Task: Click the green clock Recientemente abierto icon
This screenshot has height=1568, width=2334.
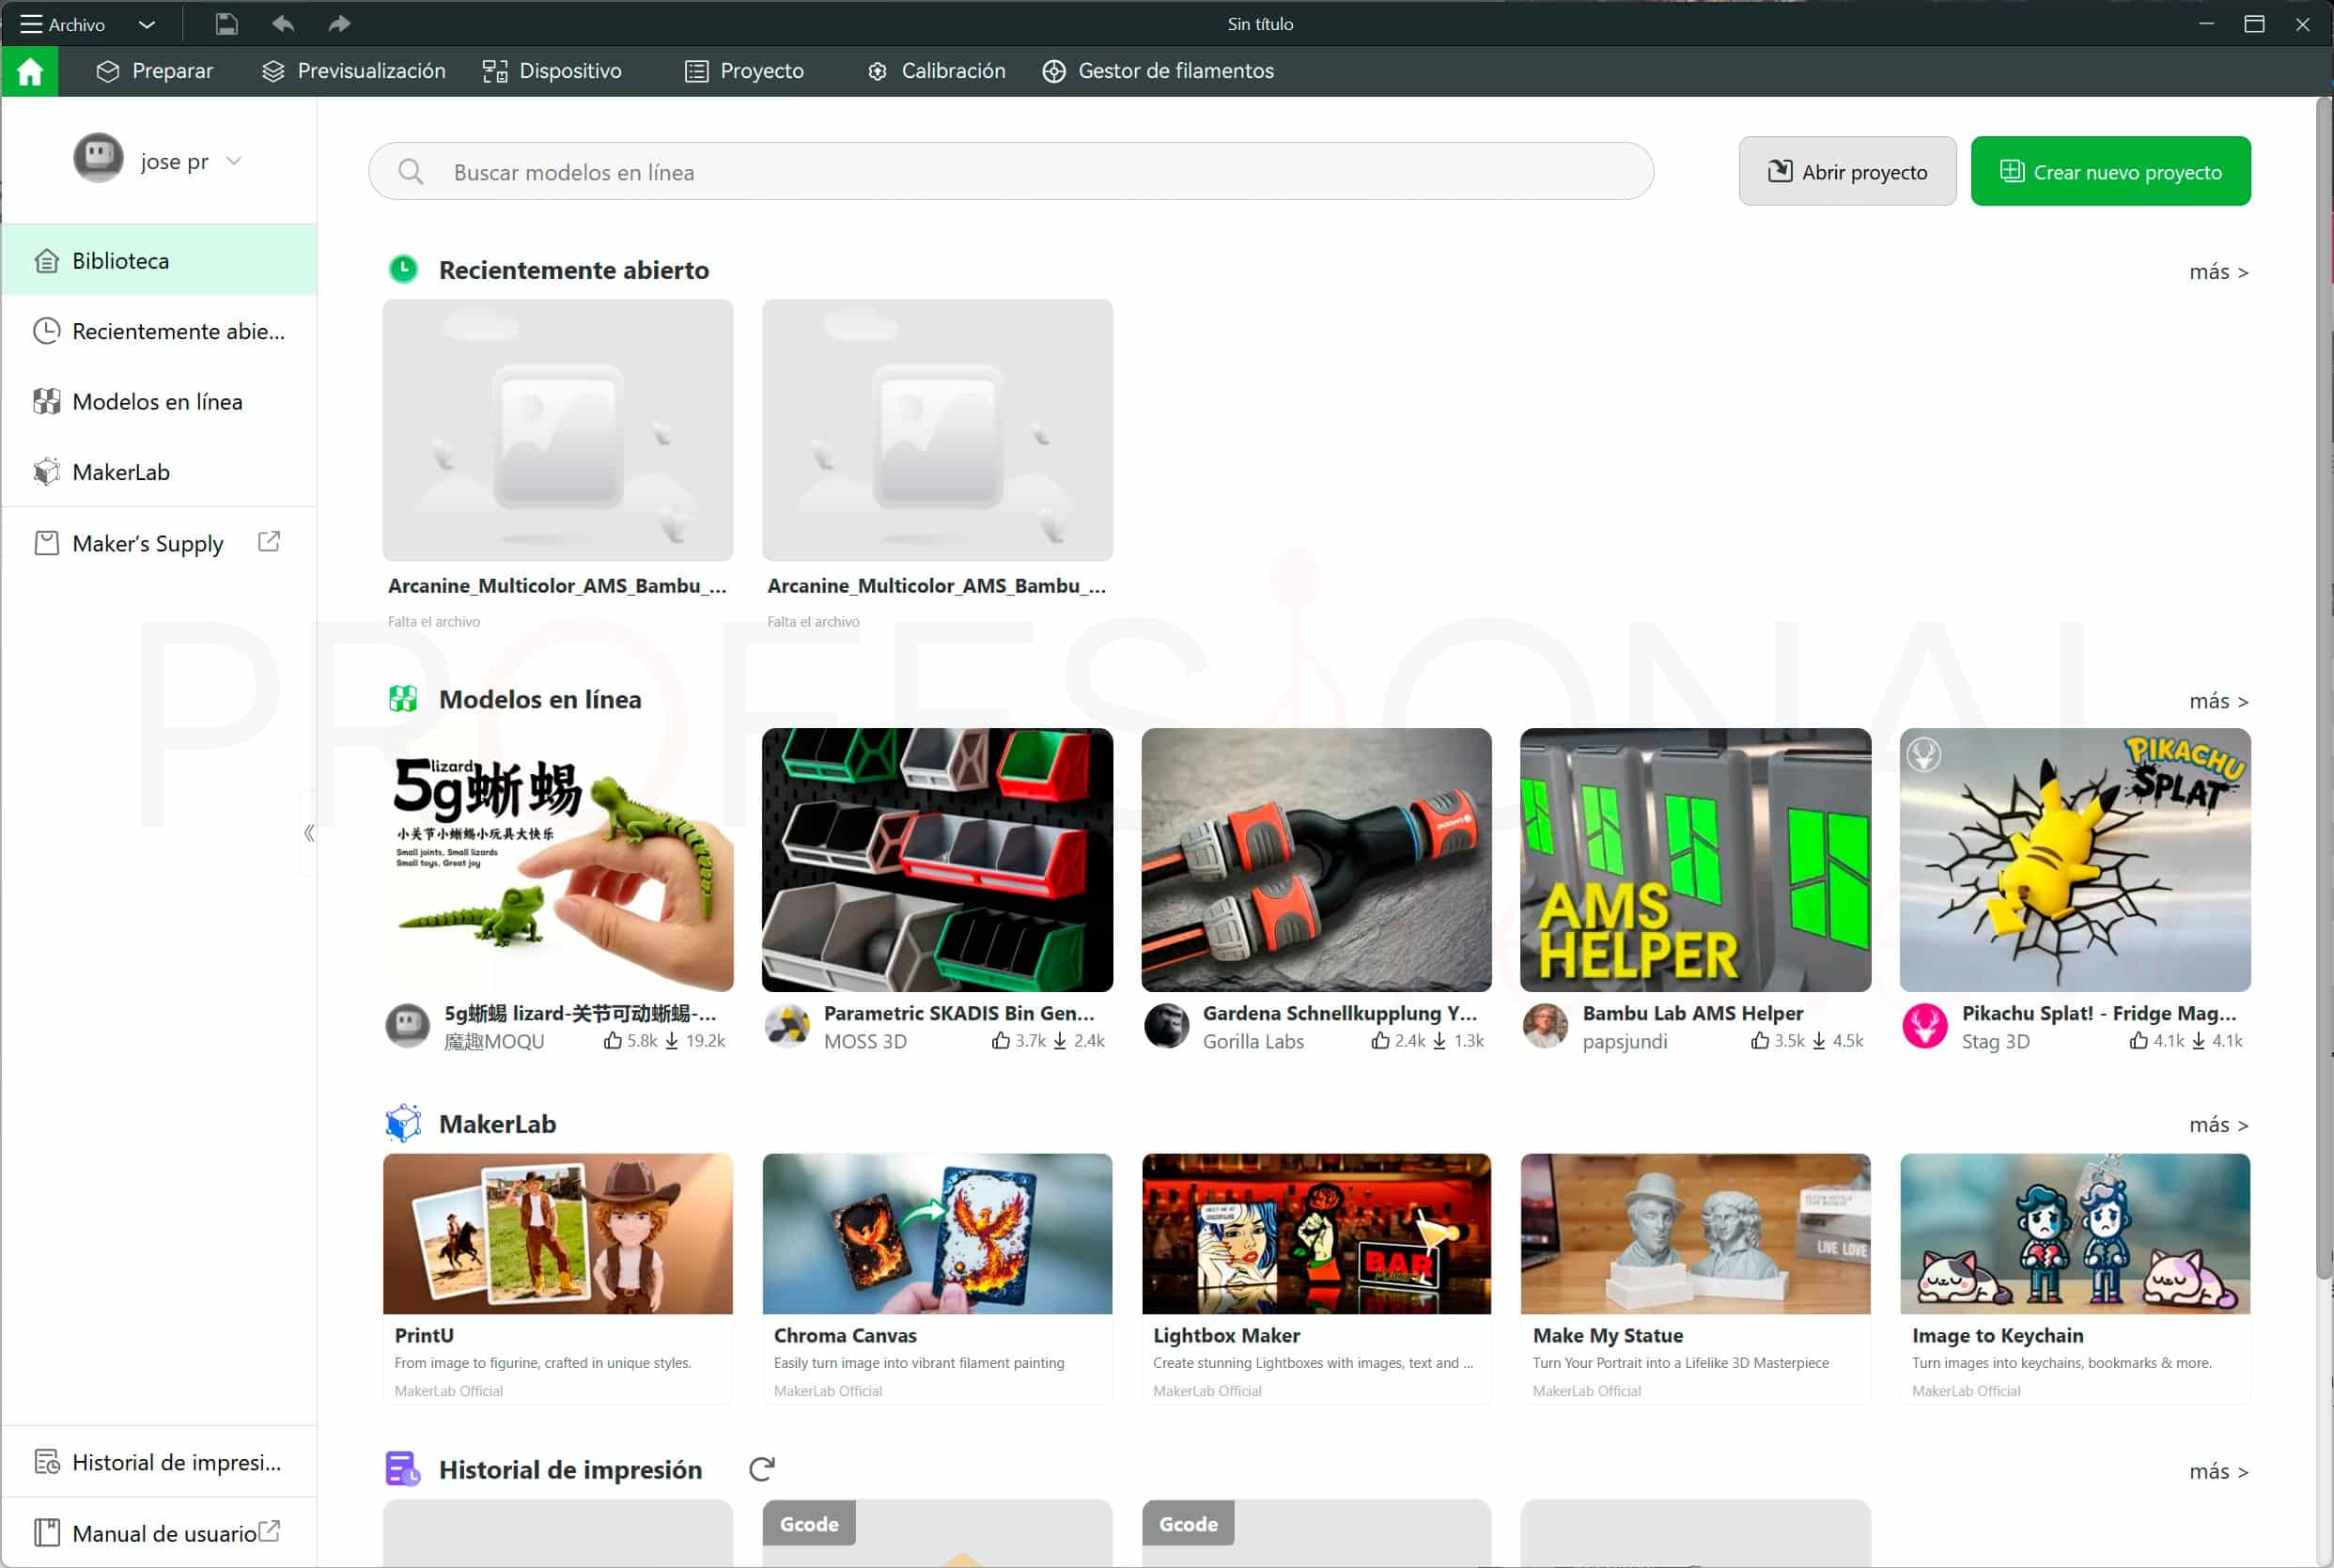Action: tap(403, 269)
